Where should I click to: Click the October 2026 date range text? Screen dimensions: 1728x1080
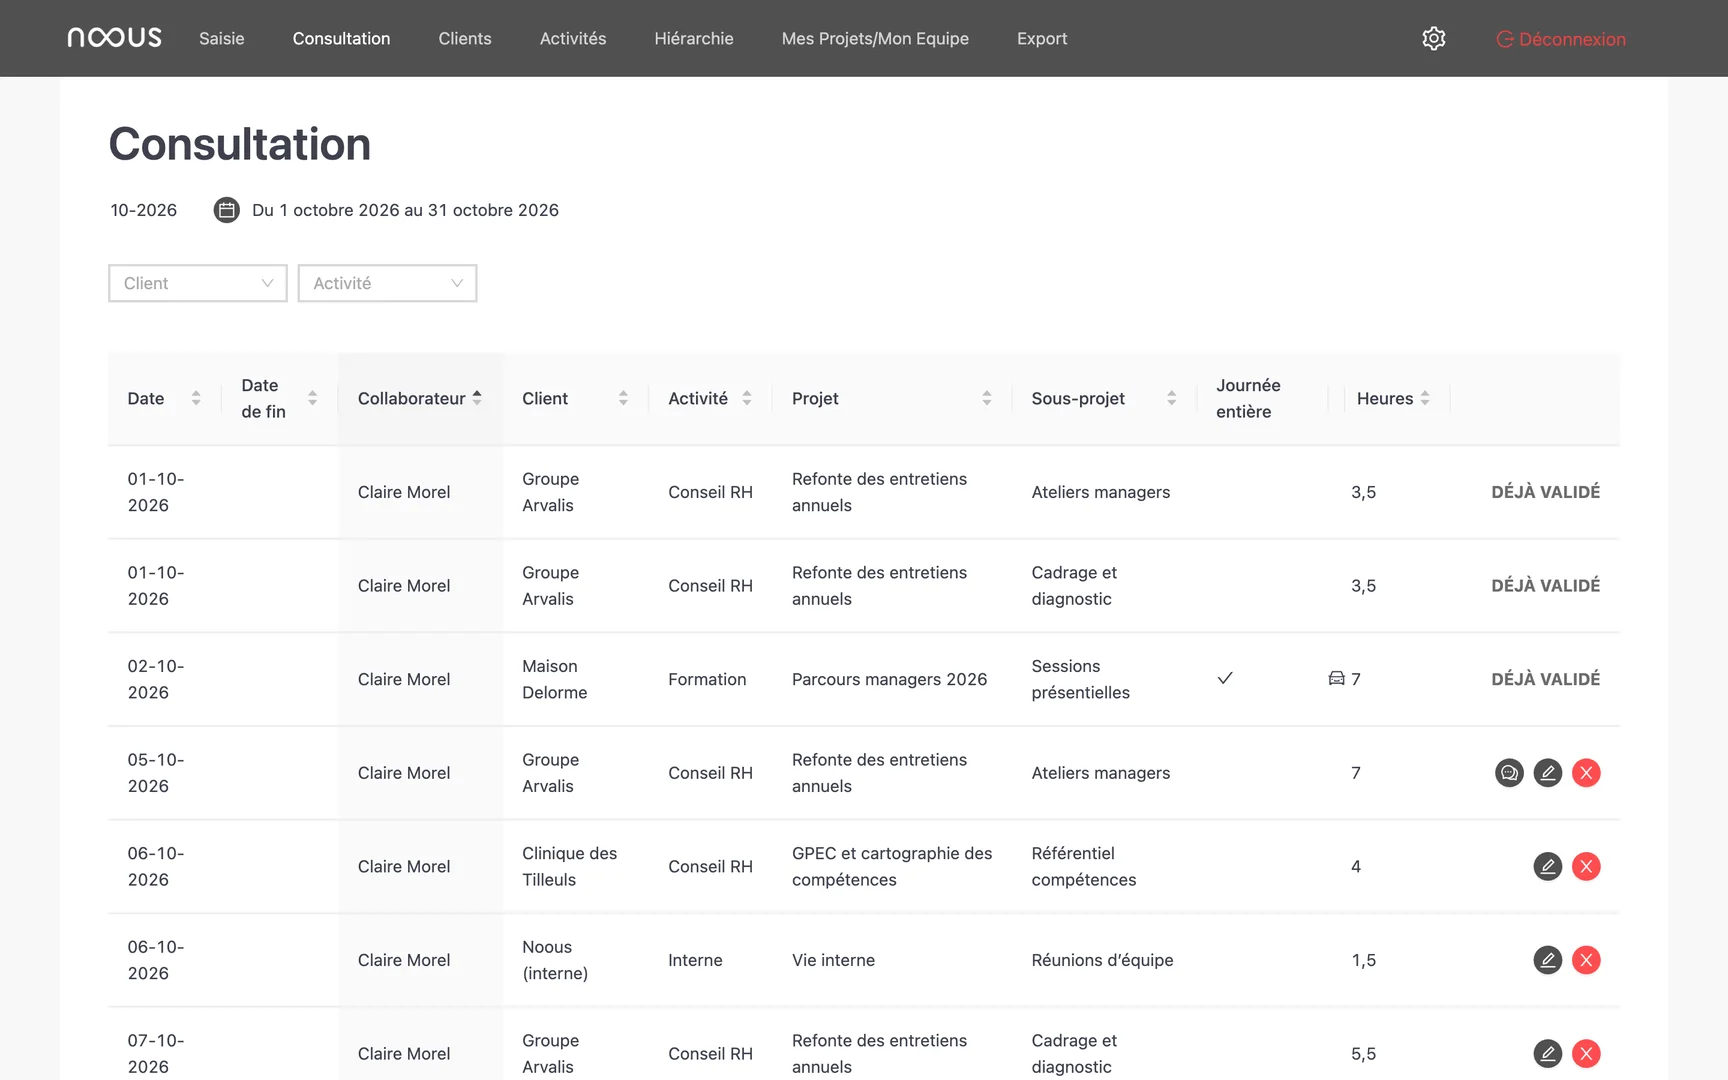[405, 210]
